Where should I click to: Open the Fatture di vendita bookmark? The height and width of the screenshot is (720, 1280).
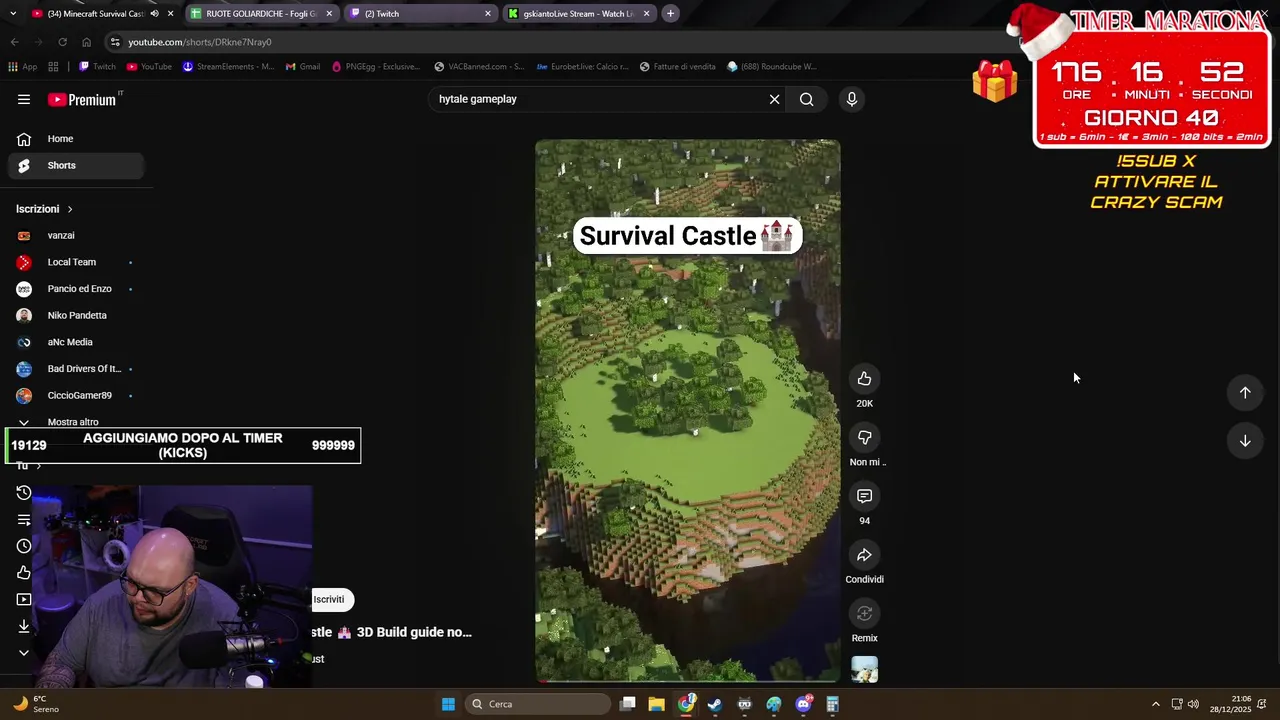[x=677, y=67]
